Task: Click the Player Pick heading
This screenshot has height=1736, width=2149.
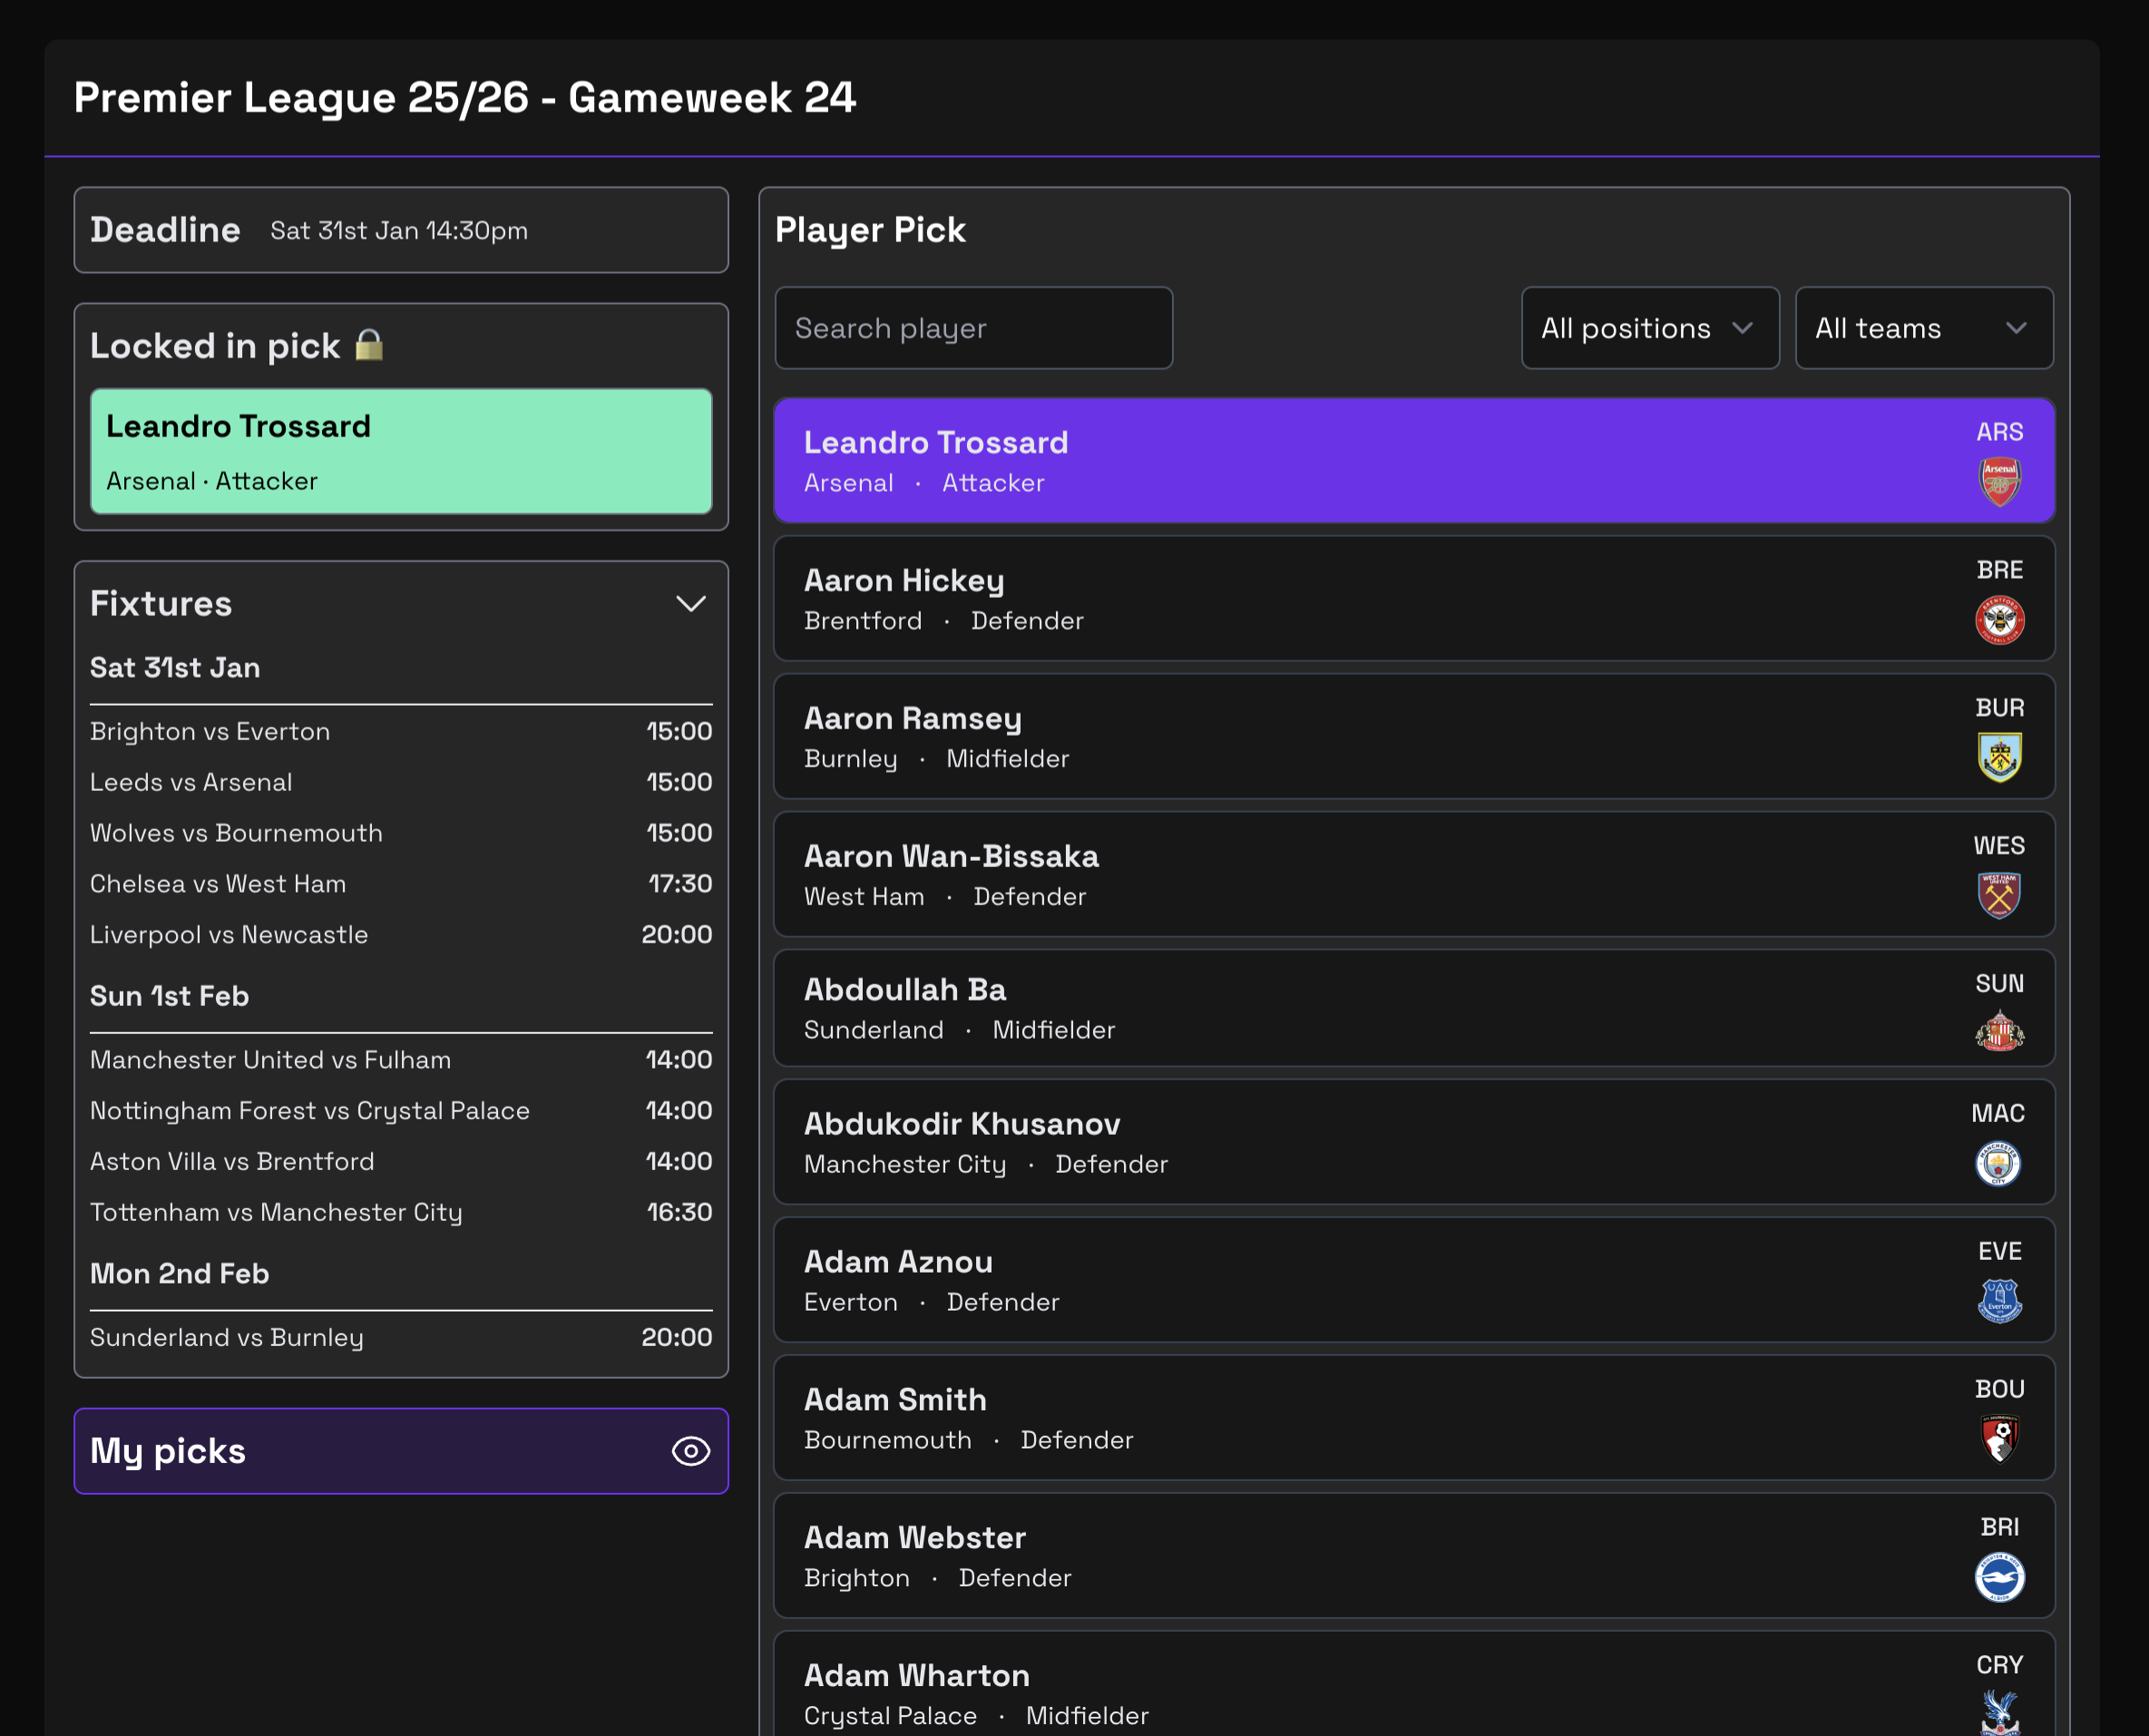Action: click(x=871, y=229)
